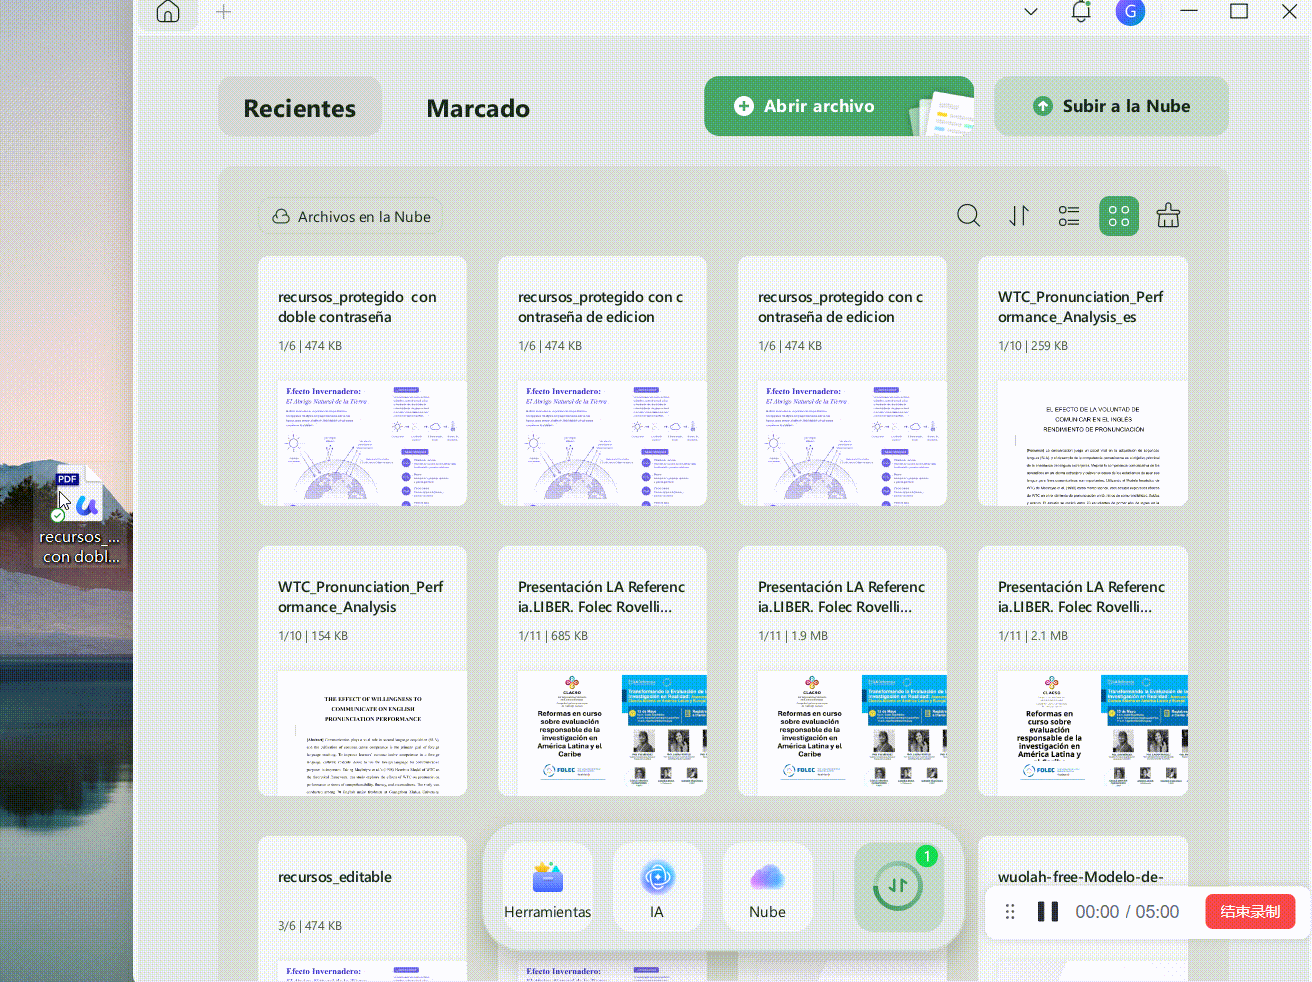Switch to list view icon

(1069, 216)
